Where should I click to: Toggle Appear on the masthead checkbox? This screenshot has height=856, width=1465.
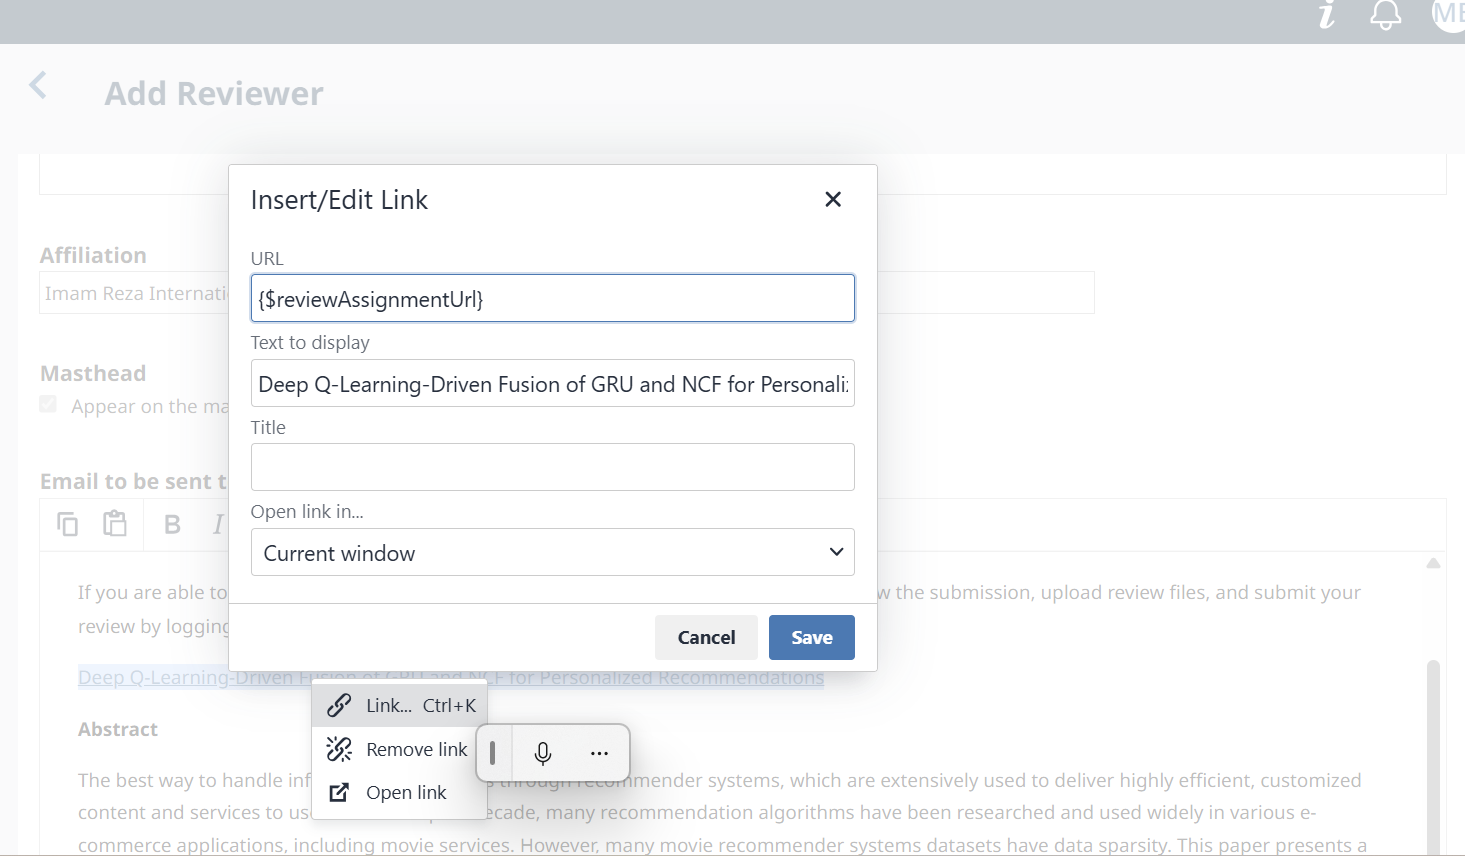[48, 404]
